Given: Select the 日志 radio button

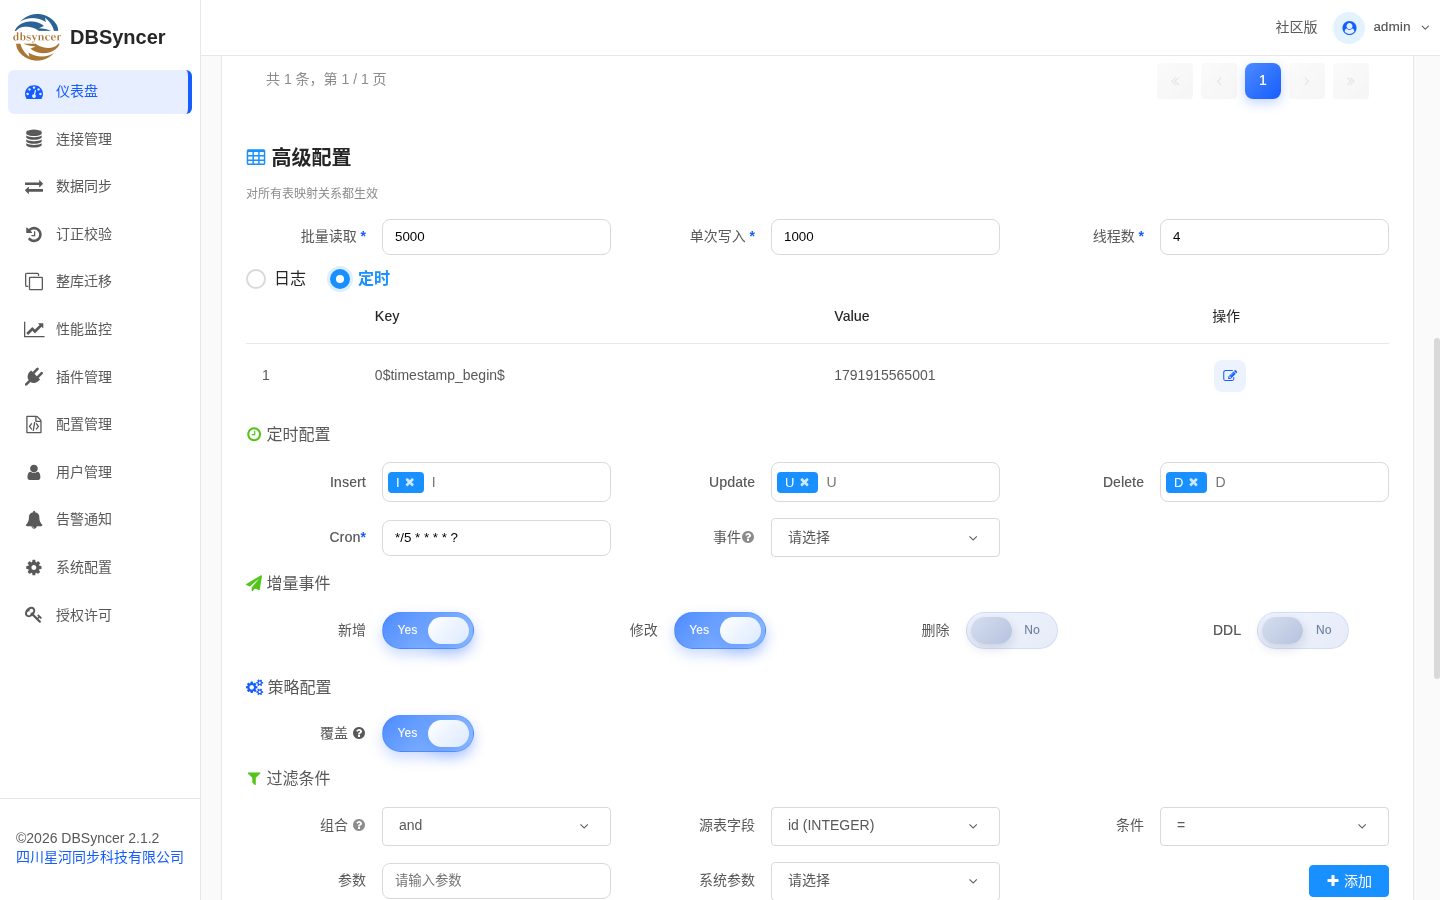Looking at the screenshot, I should pyautogui.click(x=256, y=279).
